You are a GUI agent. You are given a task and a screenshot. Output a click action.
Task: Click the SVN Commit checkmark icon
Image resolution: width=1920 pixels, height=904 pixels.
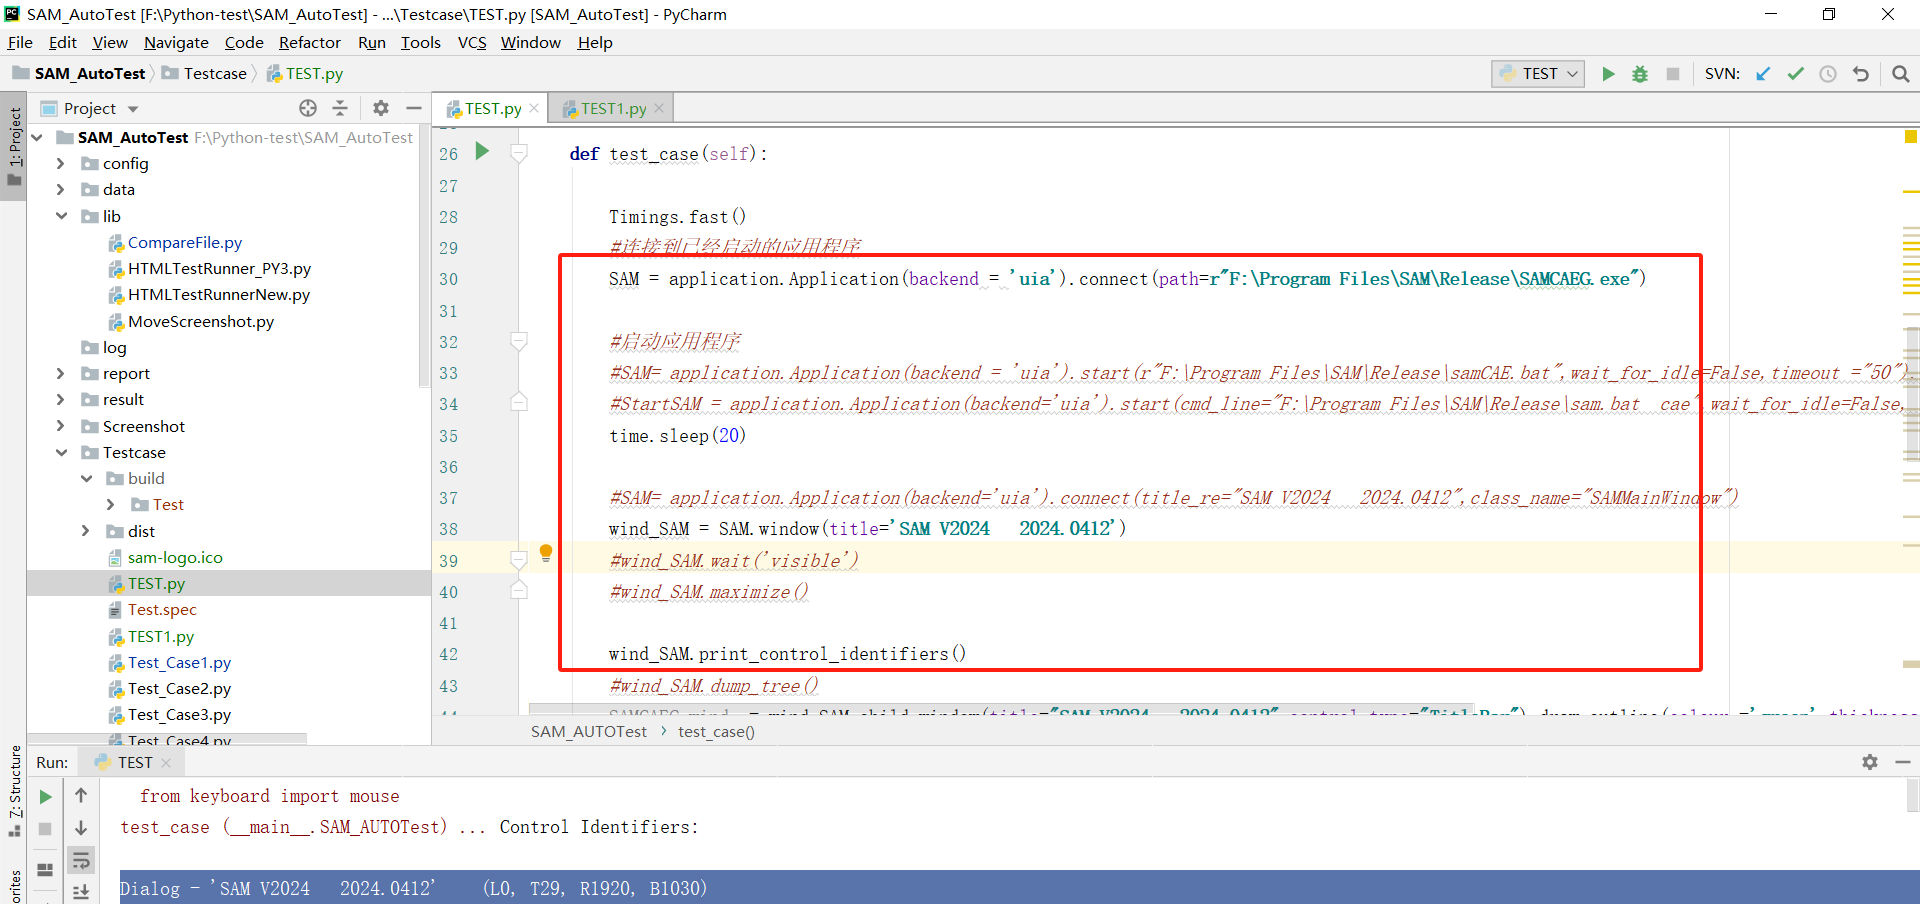point(1796,74)
